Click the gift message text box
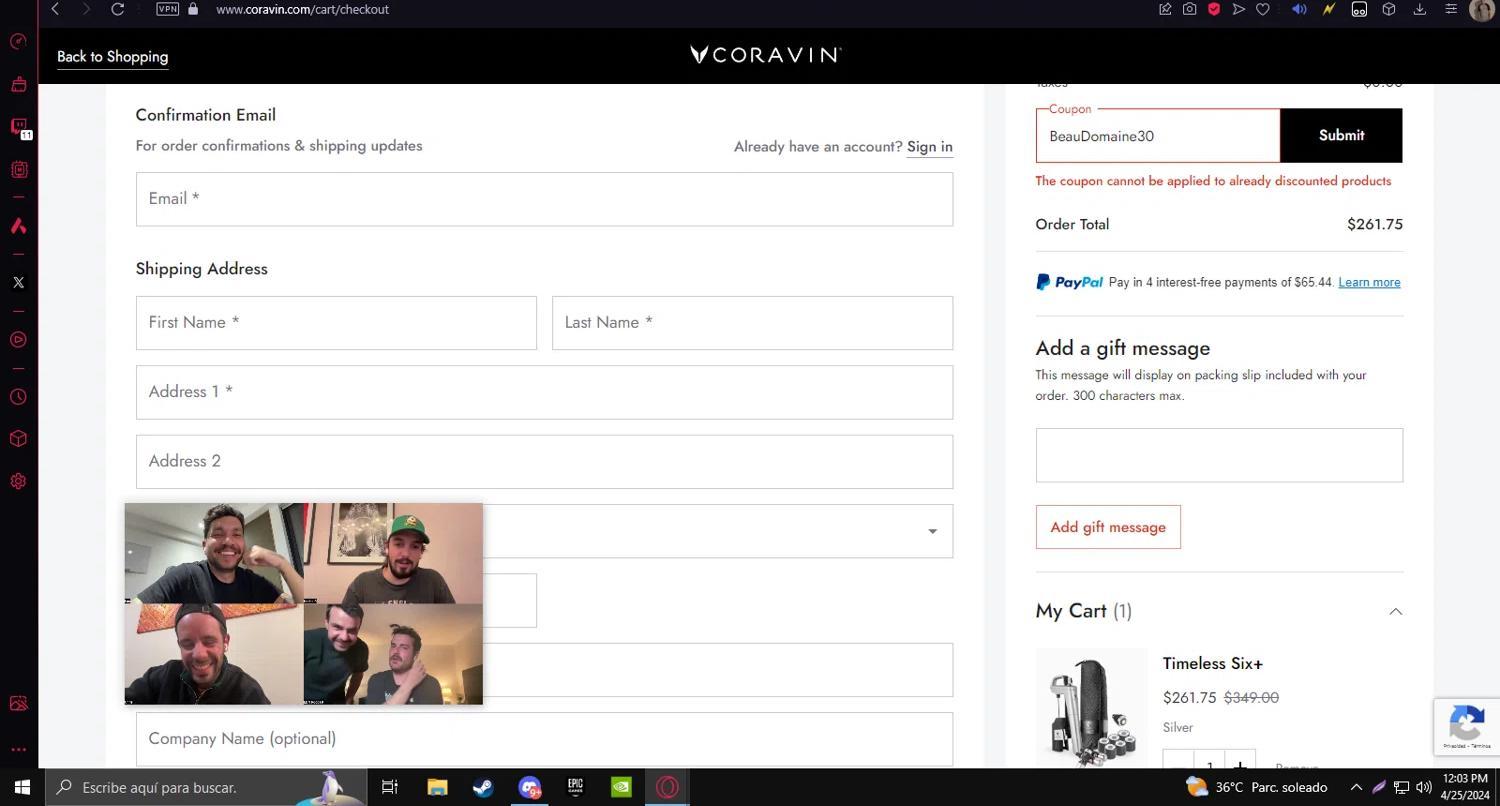 click(1219, 455)
